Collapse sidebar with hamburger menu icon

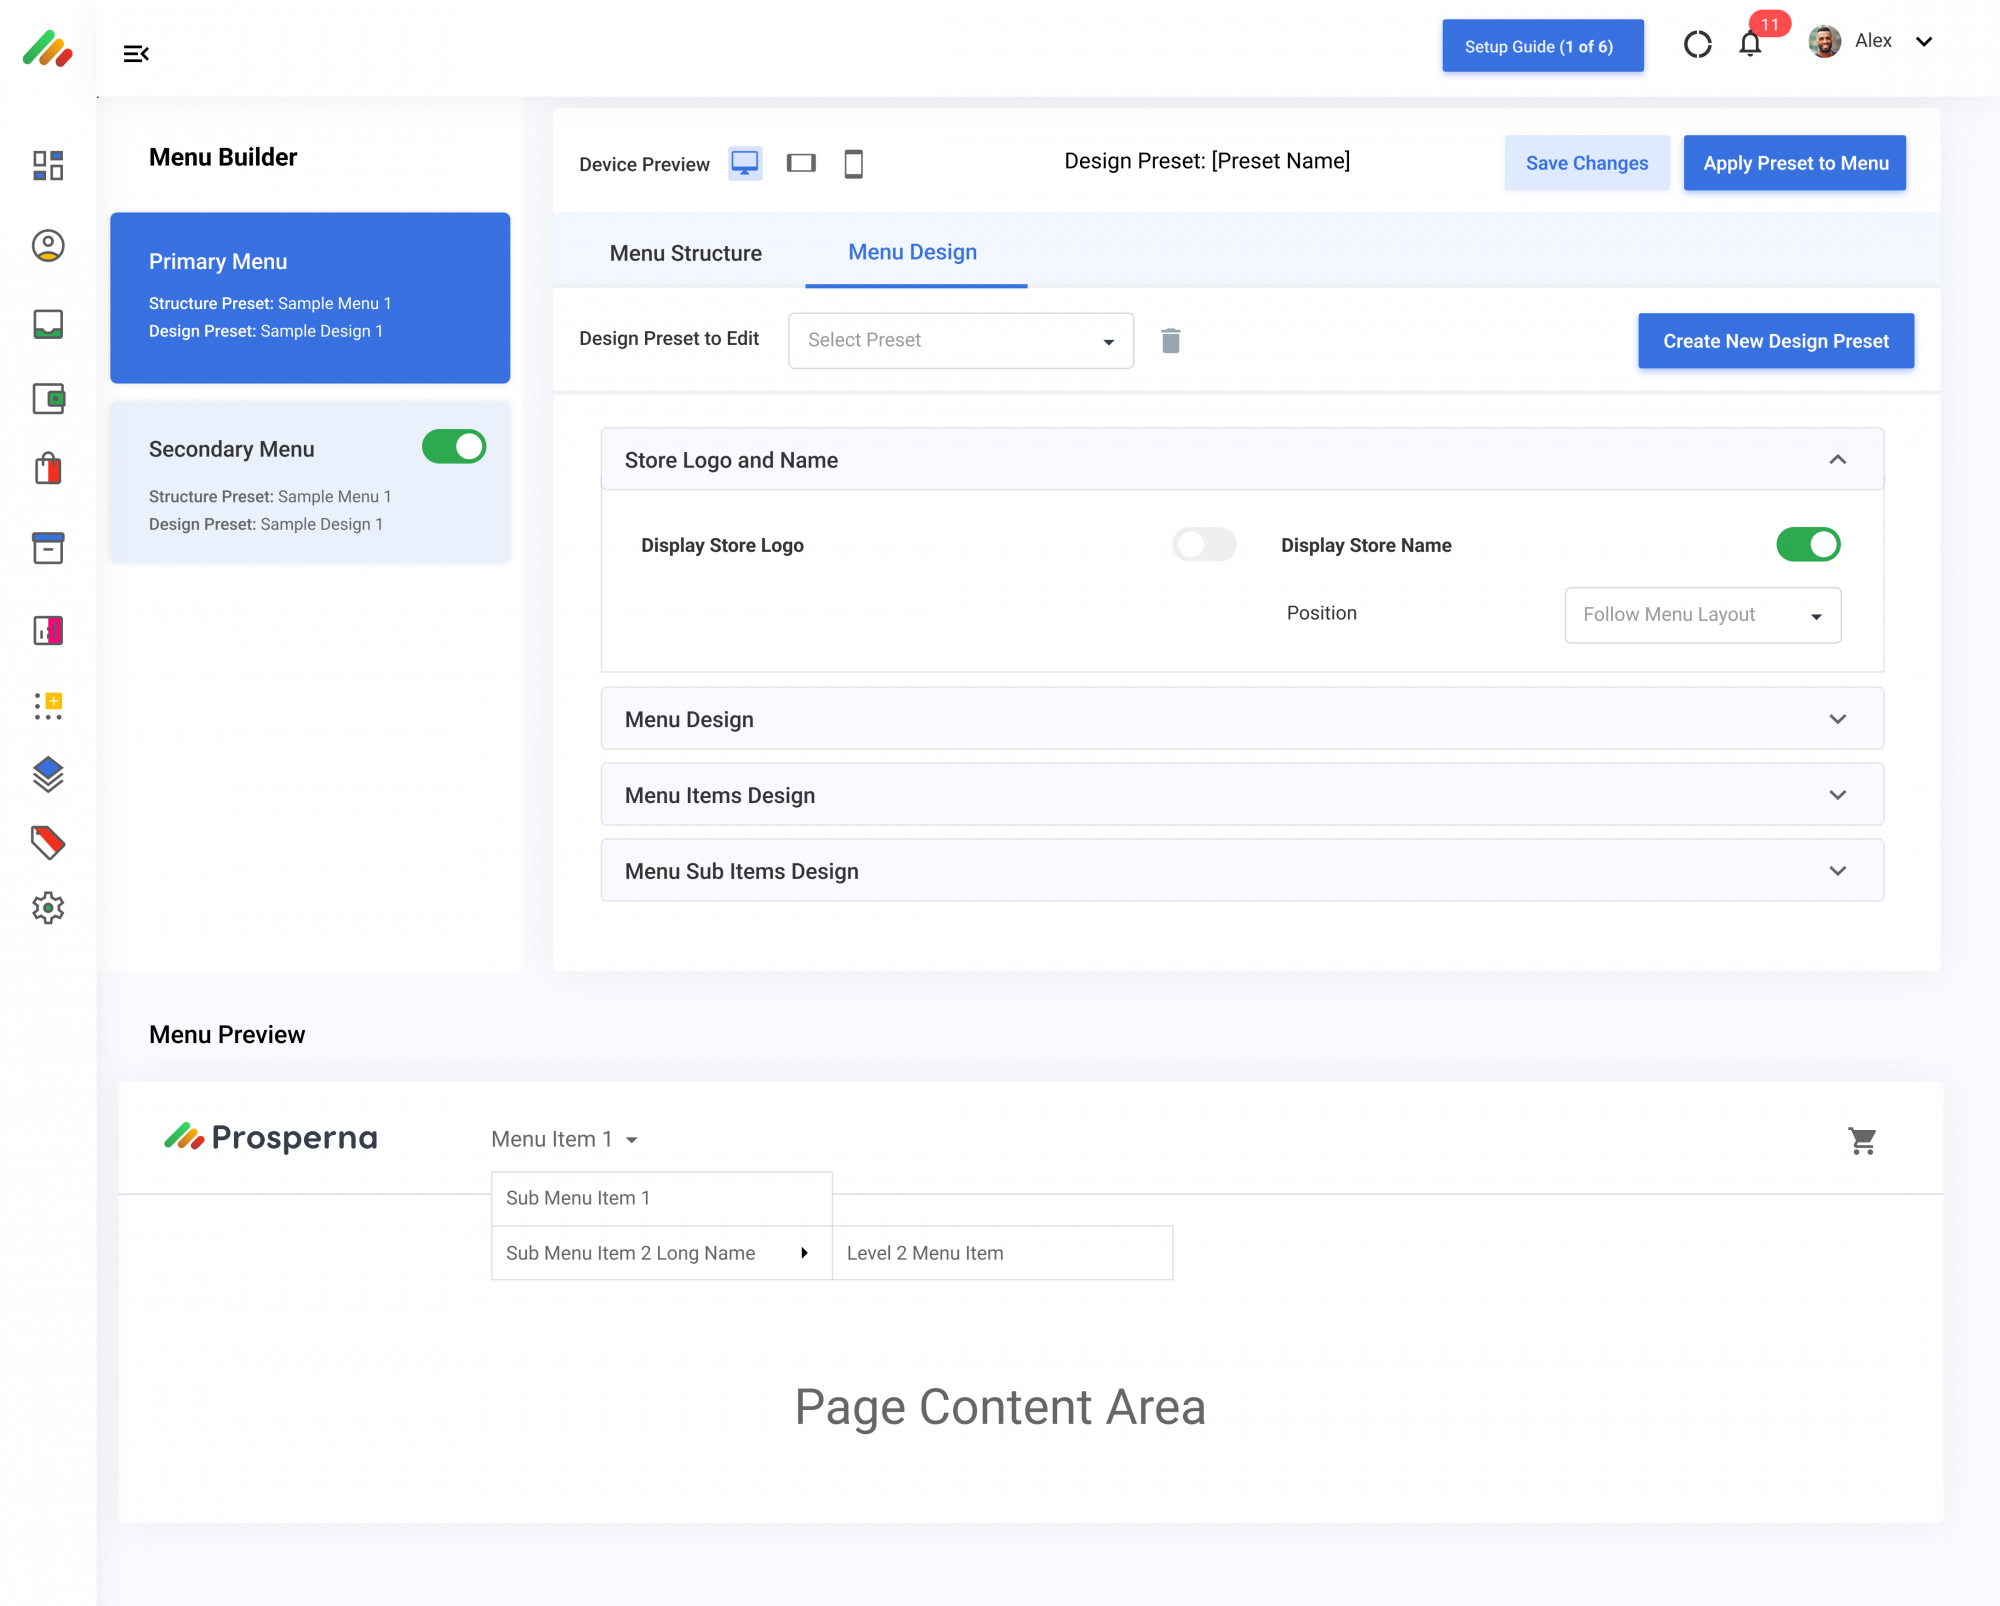[136, 54]
